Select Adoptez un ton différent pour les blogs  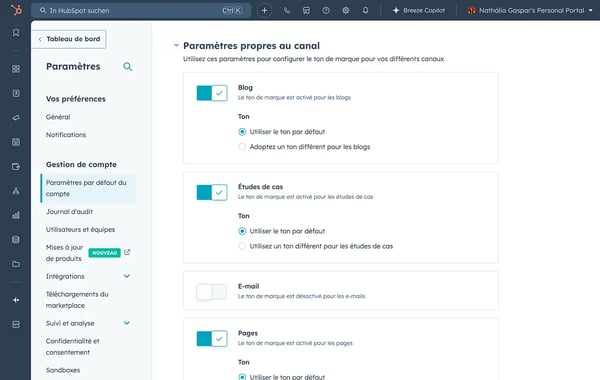click(x=242, y=147)
